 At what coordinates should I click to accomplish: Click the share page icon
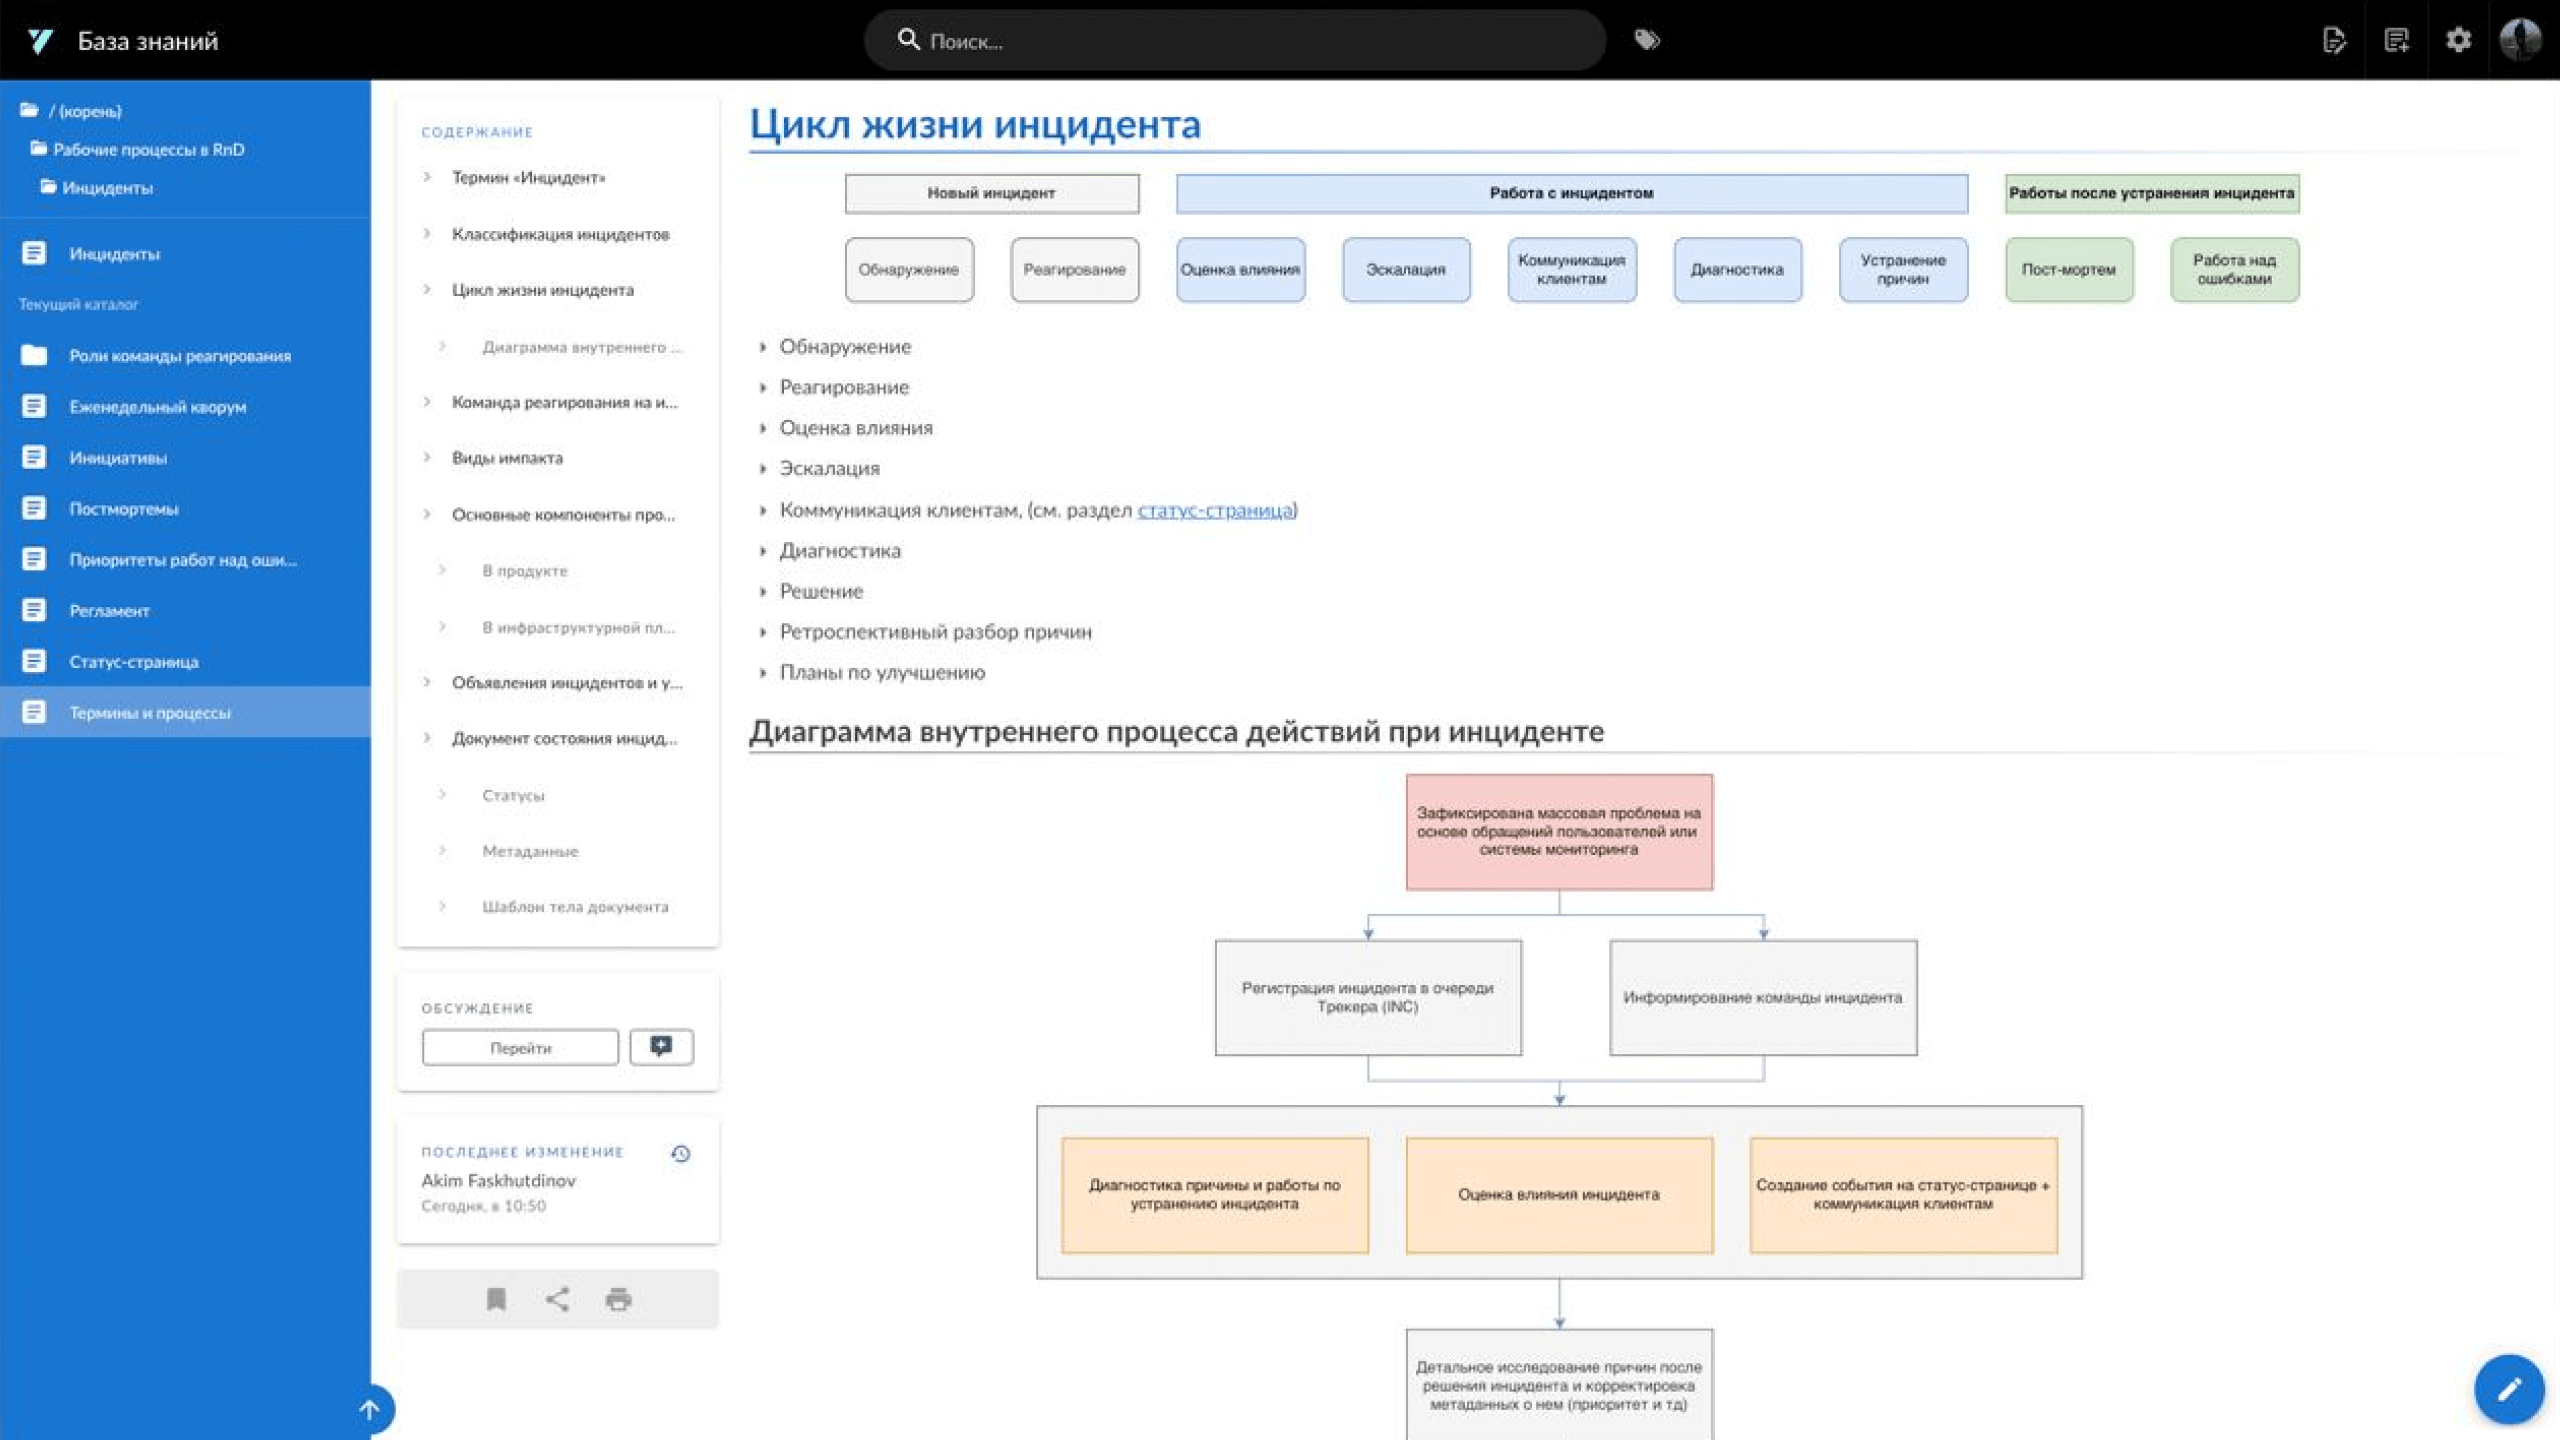coord(558,1299)
